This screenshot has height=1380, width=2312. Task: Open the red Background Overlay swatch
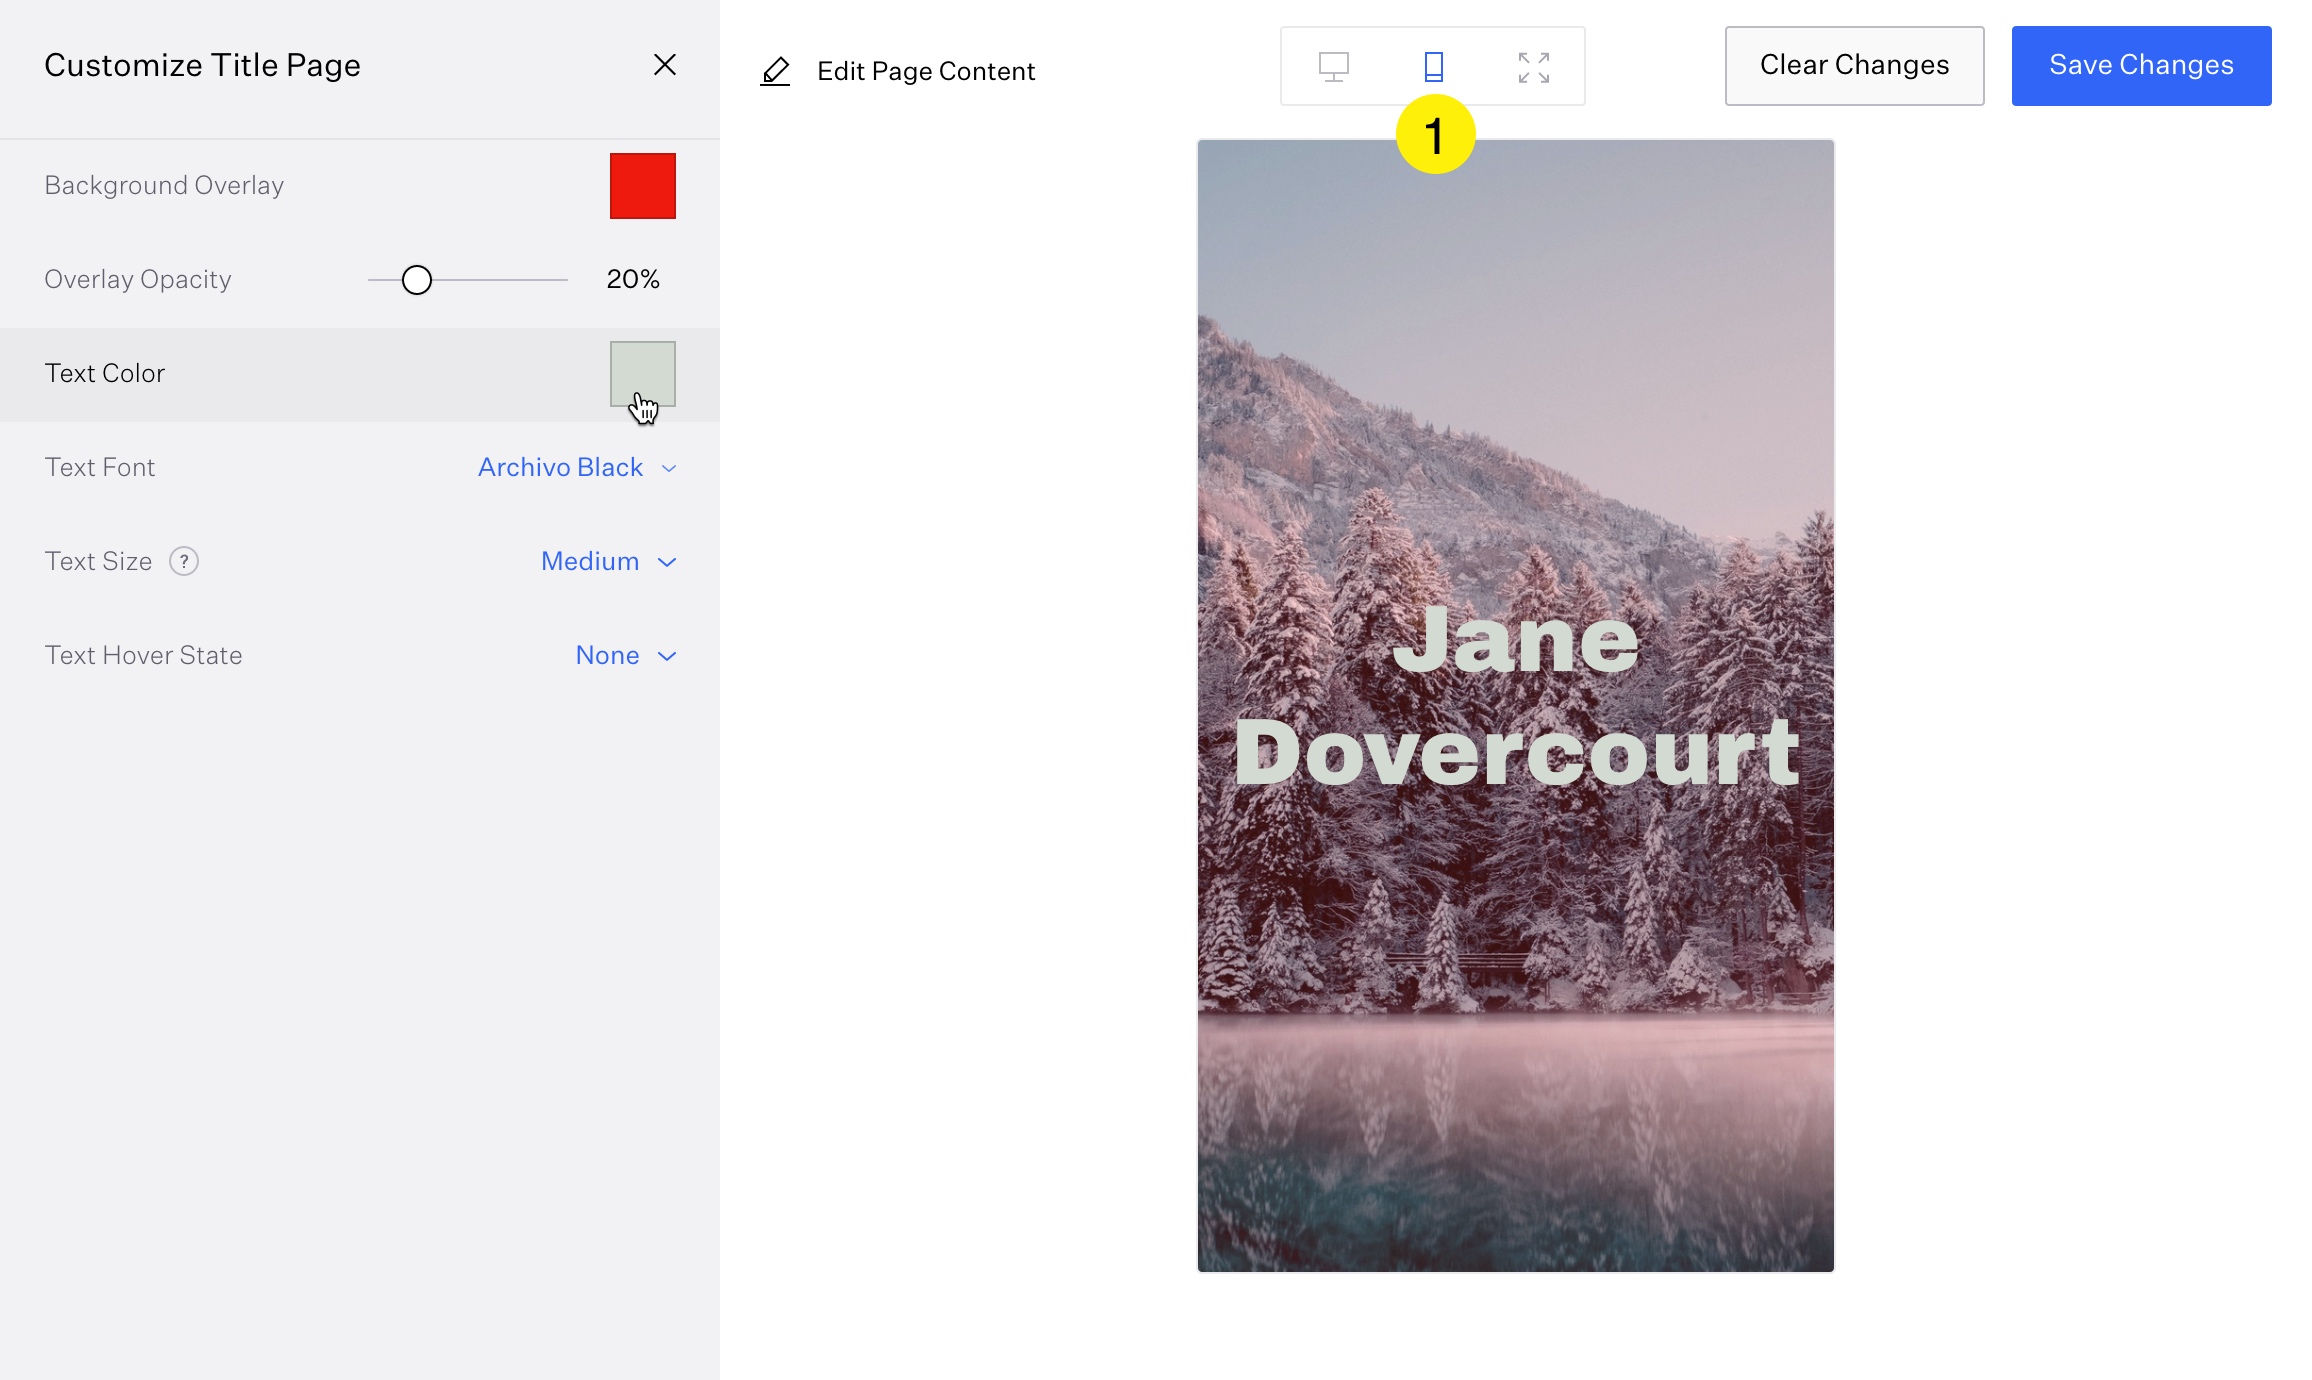click(x=643, y=186)
